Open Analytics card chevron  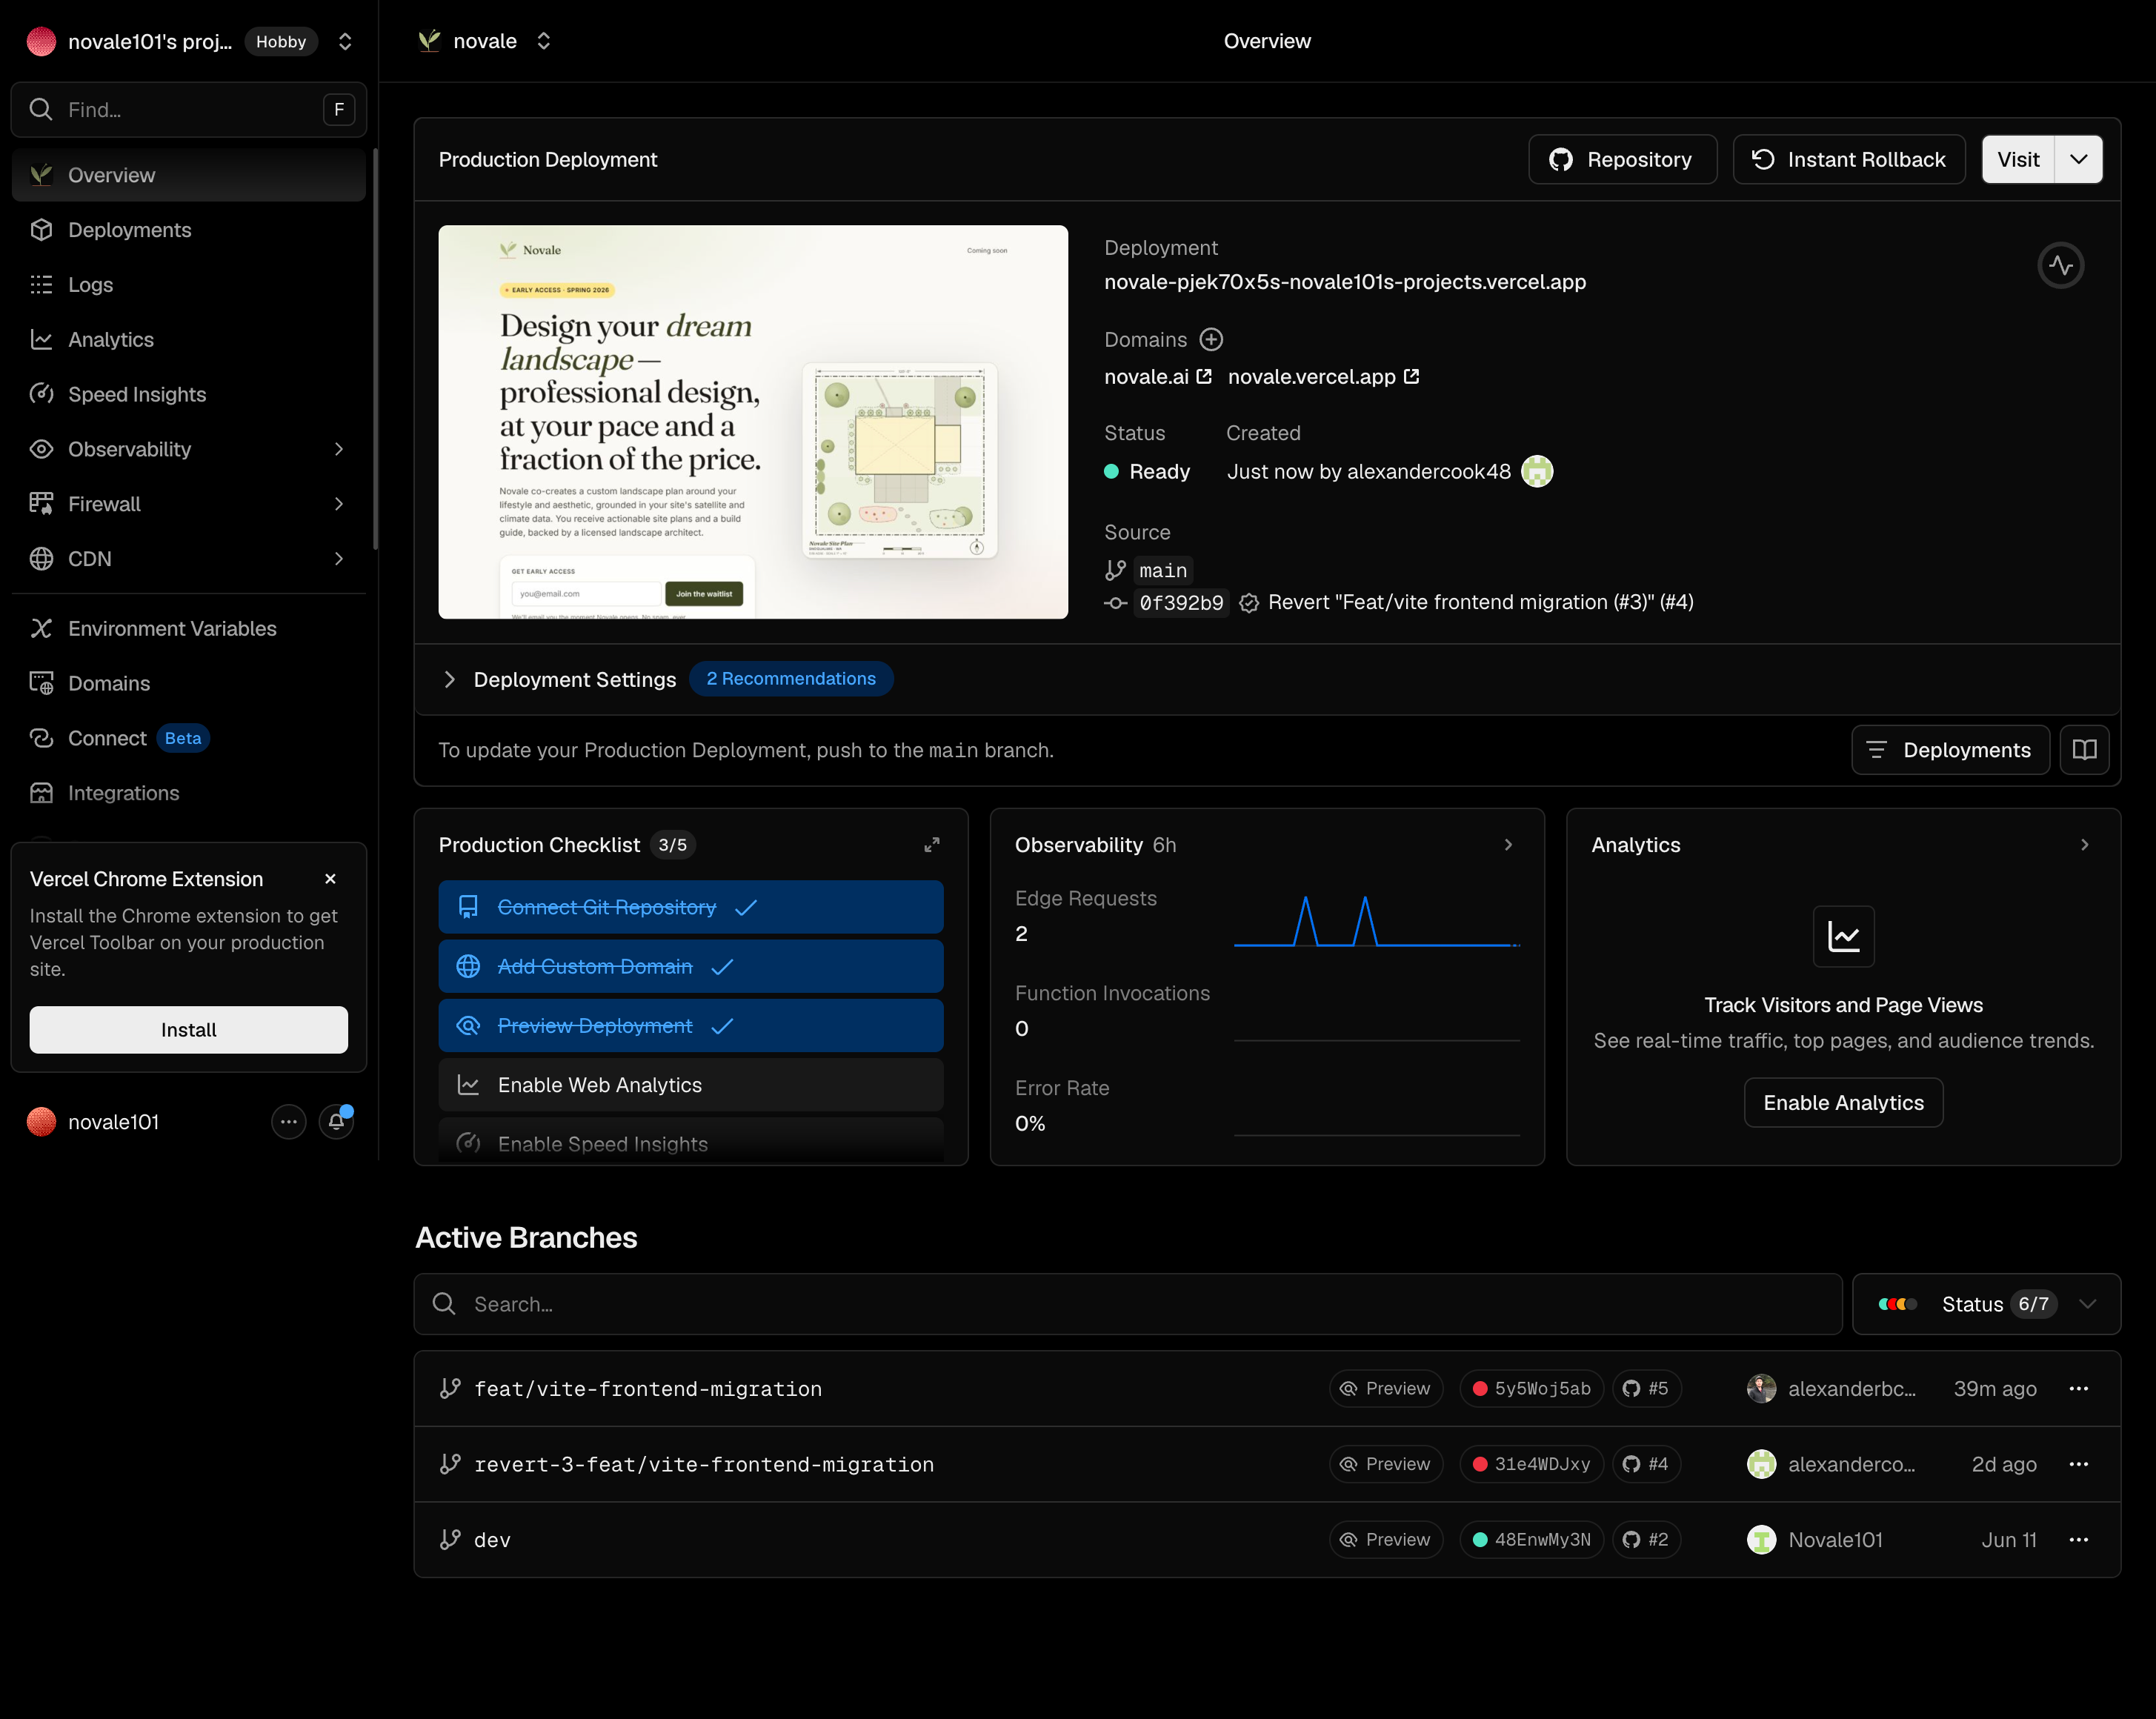click(x=2084, y=845)
